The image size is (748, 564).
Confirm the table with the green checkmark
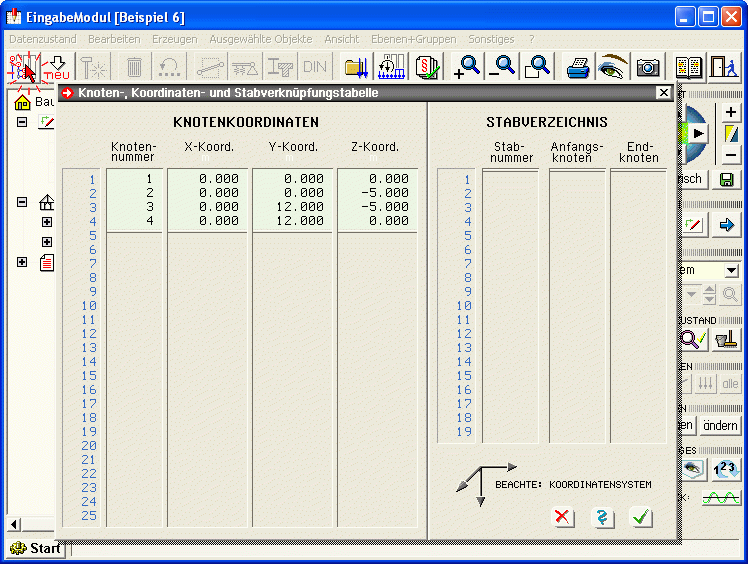[641, 517]
